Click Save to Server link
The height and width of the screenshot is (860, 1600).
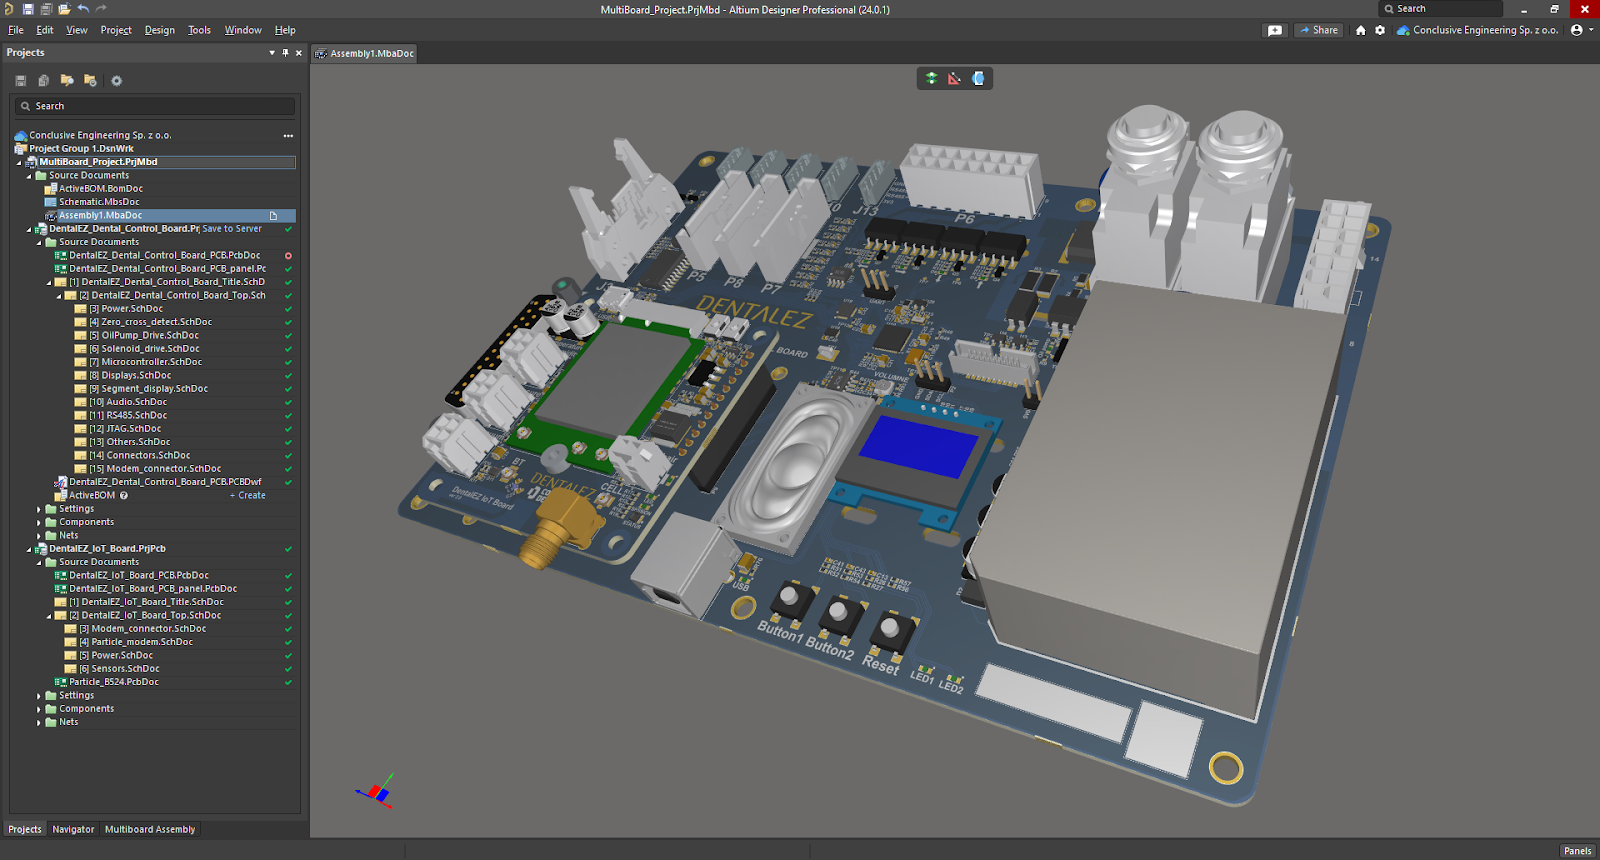click(232, 229)
